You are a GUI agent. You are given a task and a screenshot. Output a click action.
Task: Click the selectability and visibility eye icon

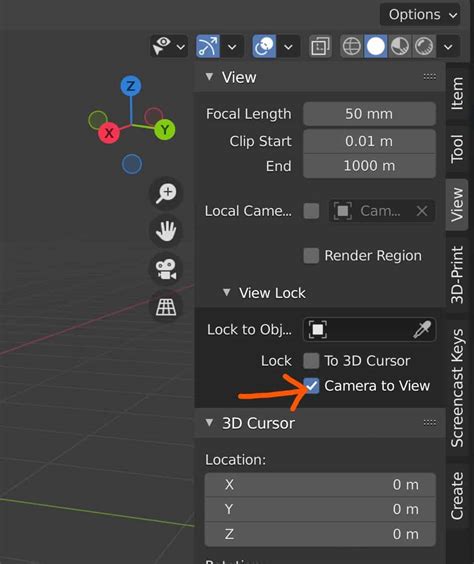coord(162,46)
